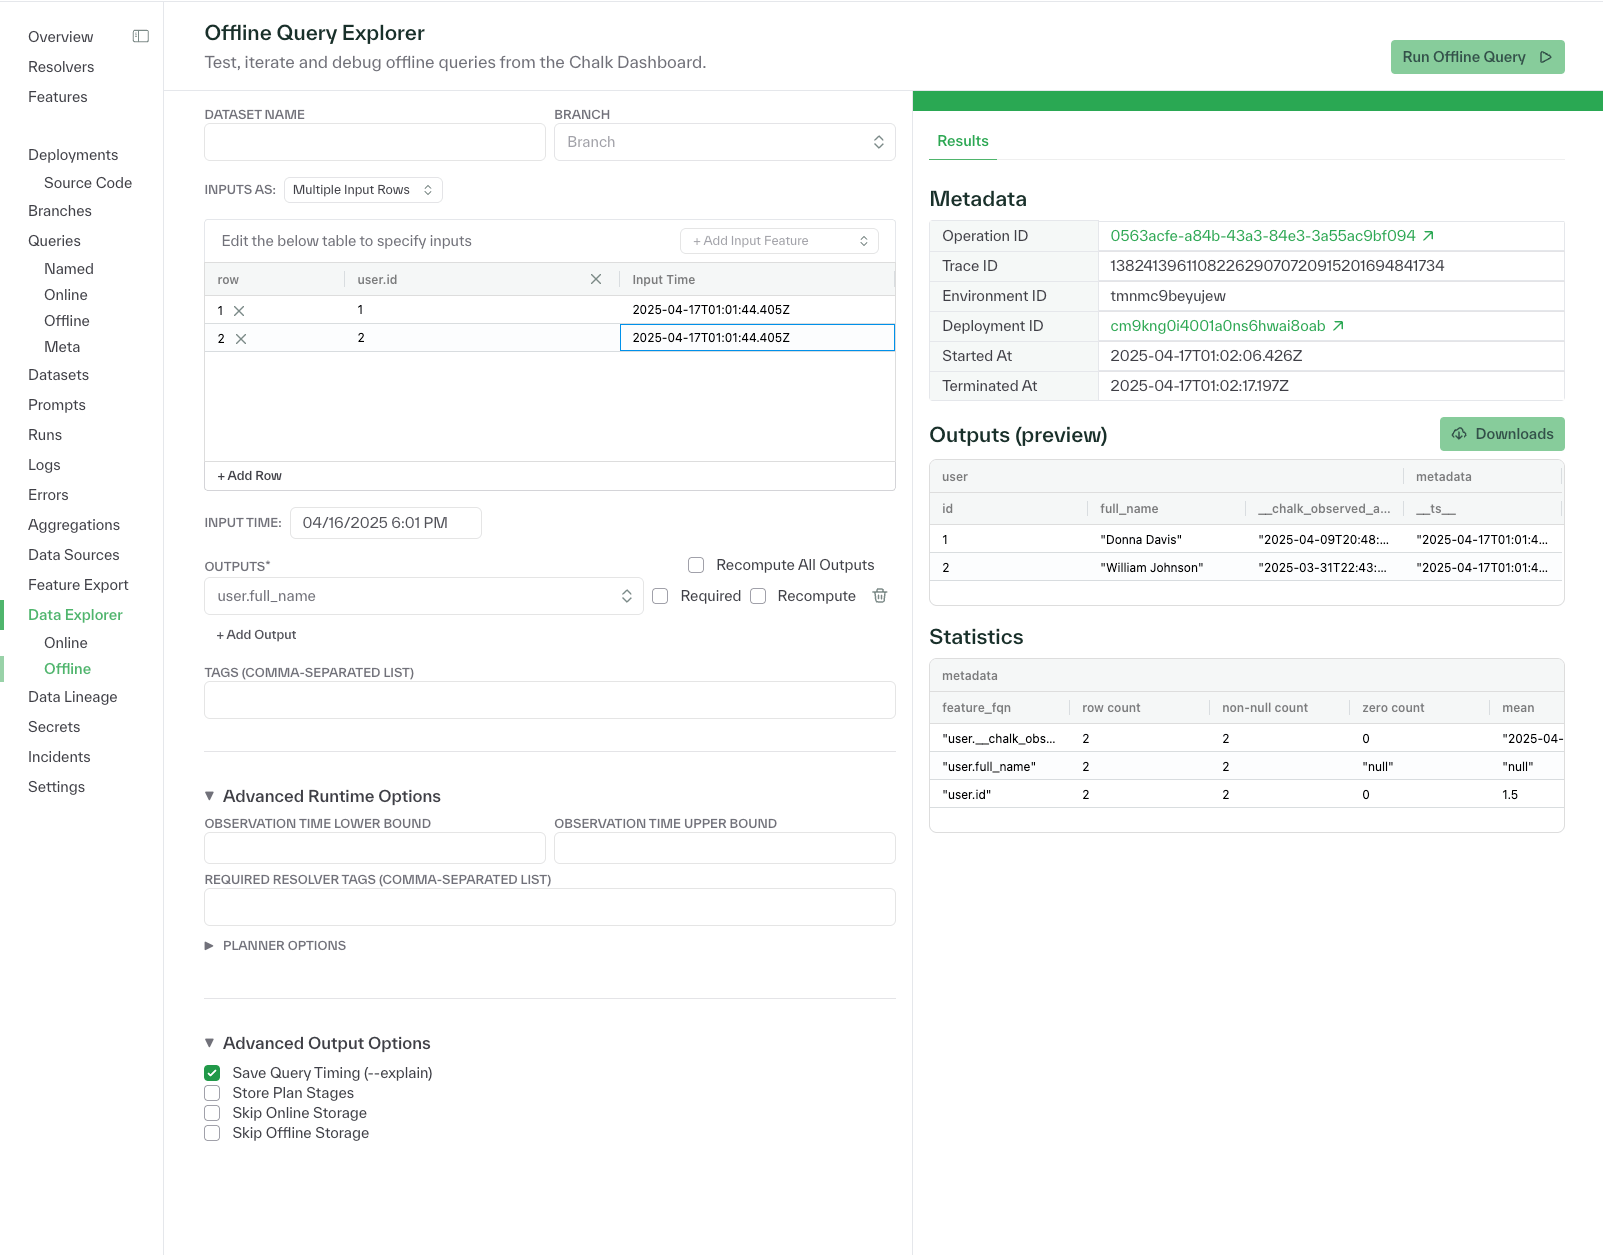This screenshot has height=1255, width=1603.
Task: Collapse the sidebar using the panel icon
Action: (x=140, y=35)
